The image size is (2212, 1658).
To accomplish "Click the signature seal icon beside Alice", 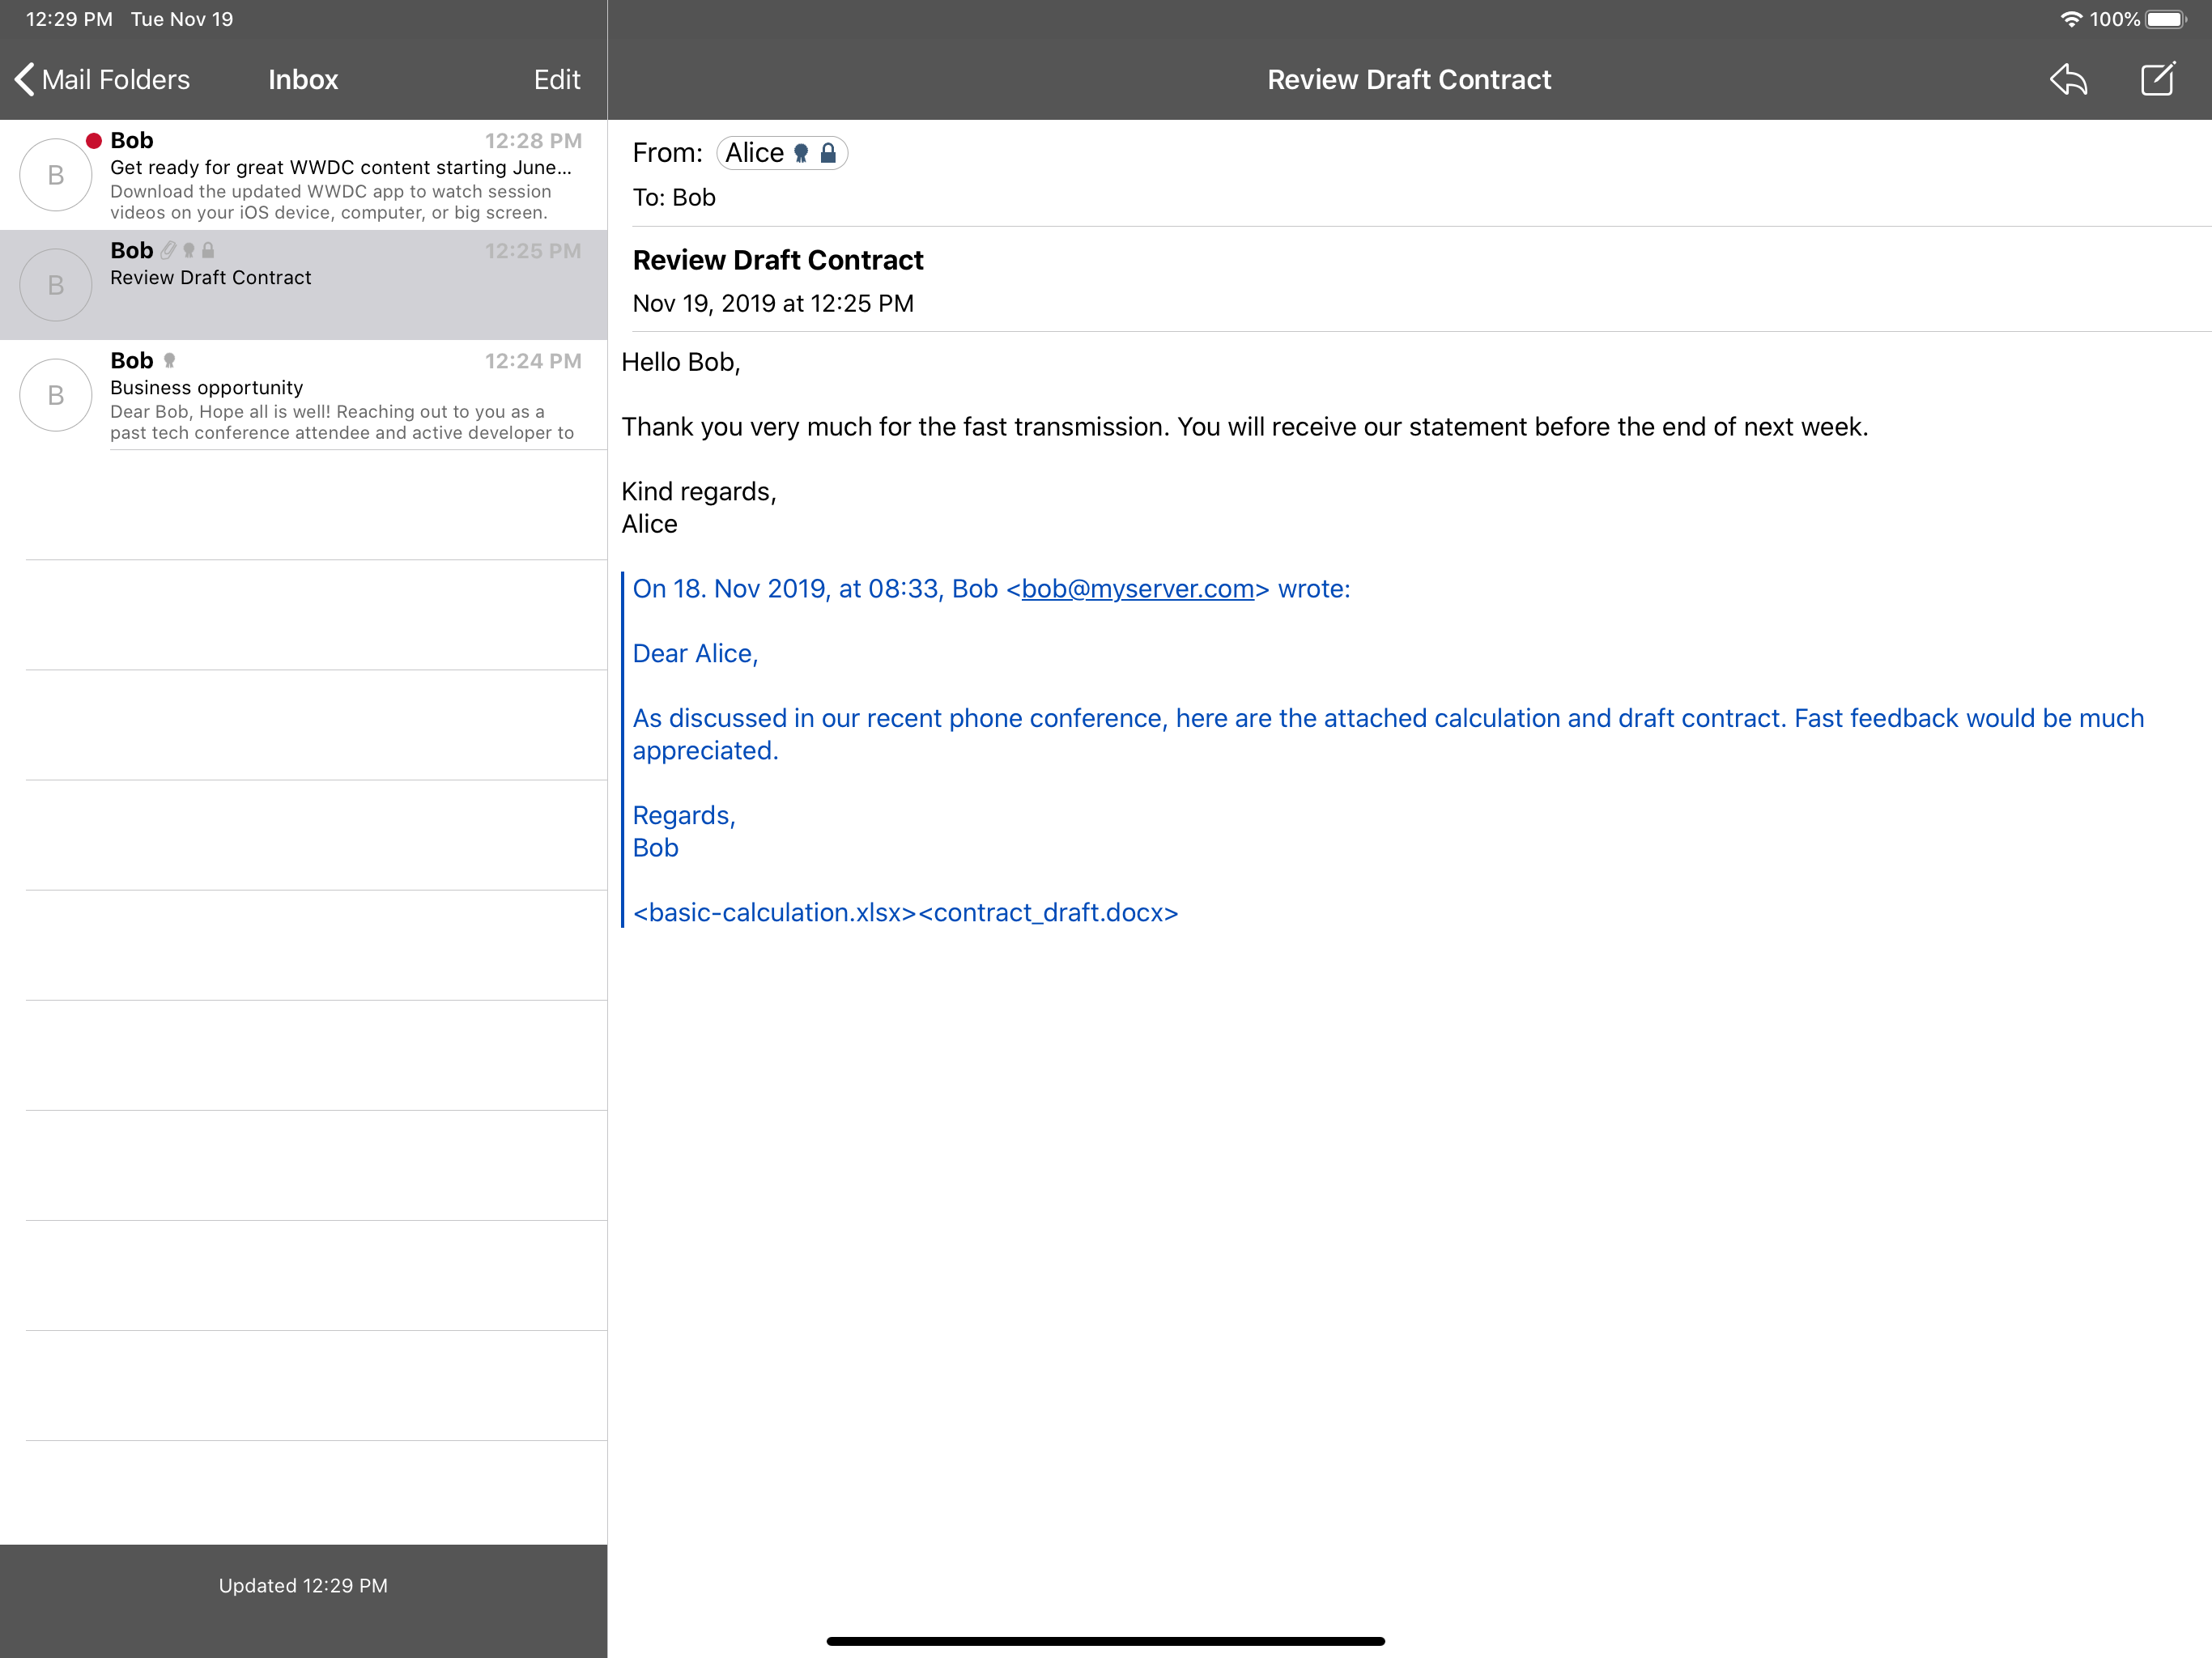I will [801, 153].
